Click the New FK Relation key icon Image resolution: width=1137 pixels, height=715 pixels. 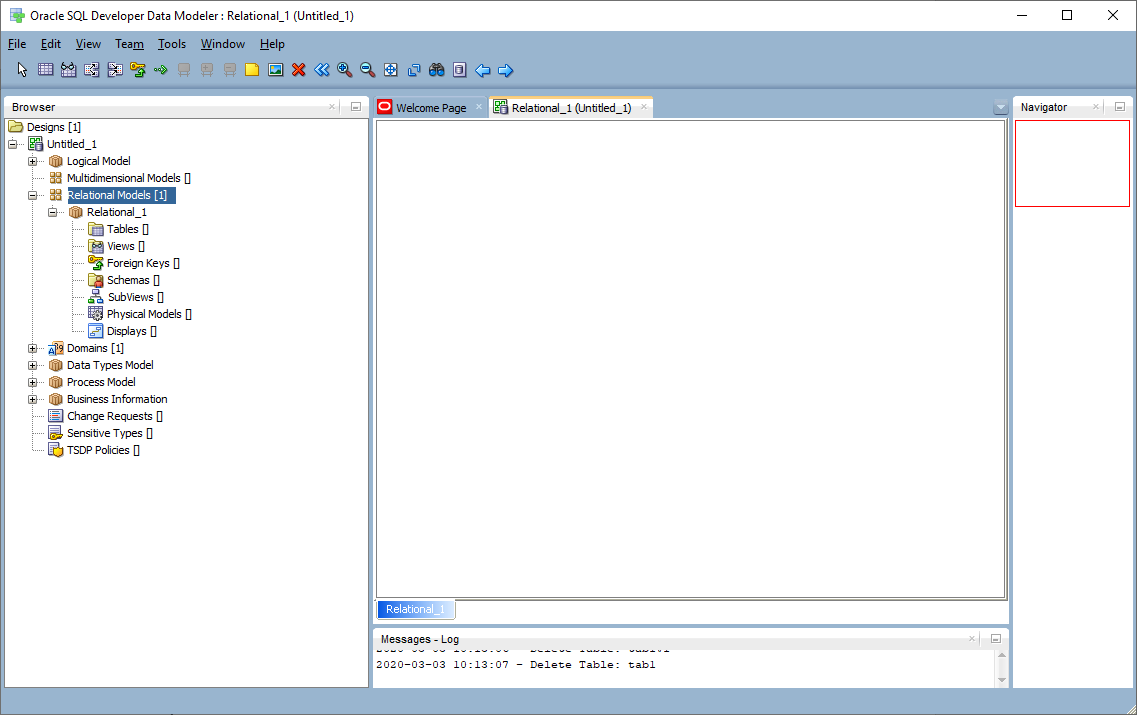(138, 70)
